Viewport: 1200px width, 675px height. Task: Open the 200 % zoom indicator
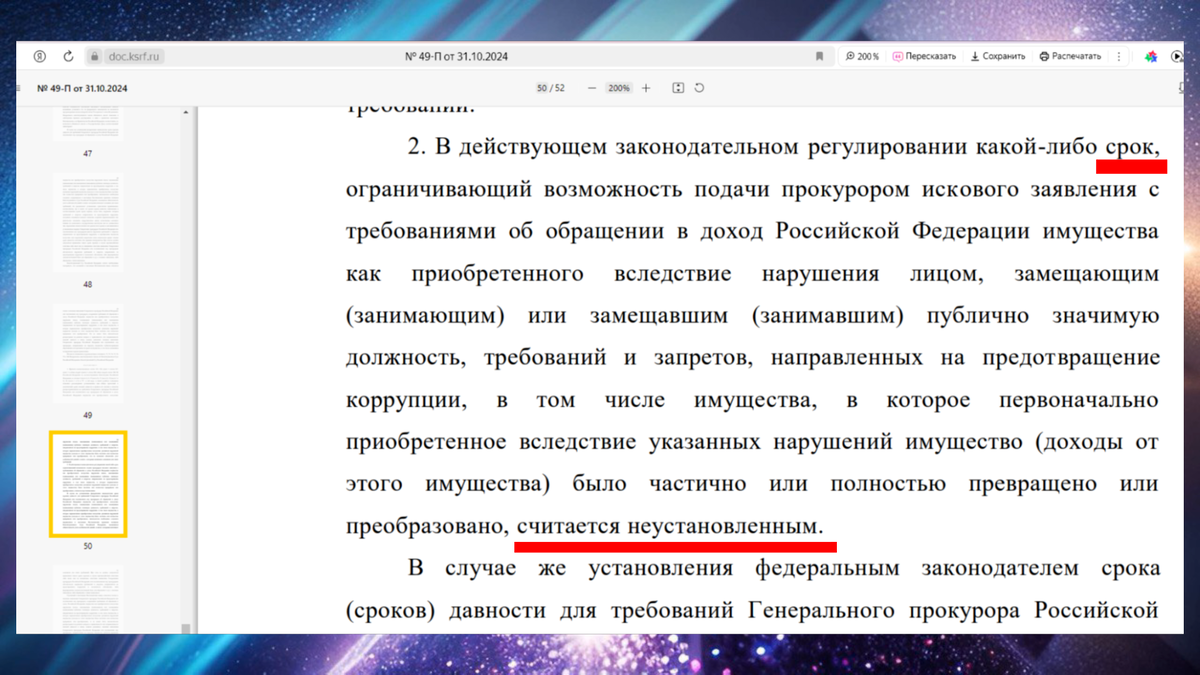[862, 57]
